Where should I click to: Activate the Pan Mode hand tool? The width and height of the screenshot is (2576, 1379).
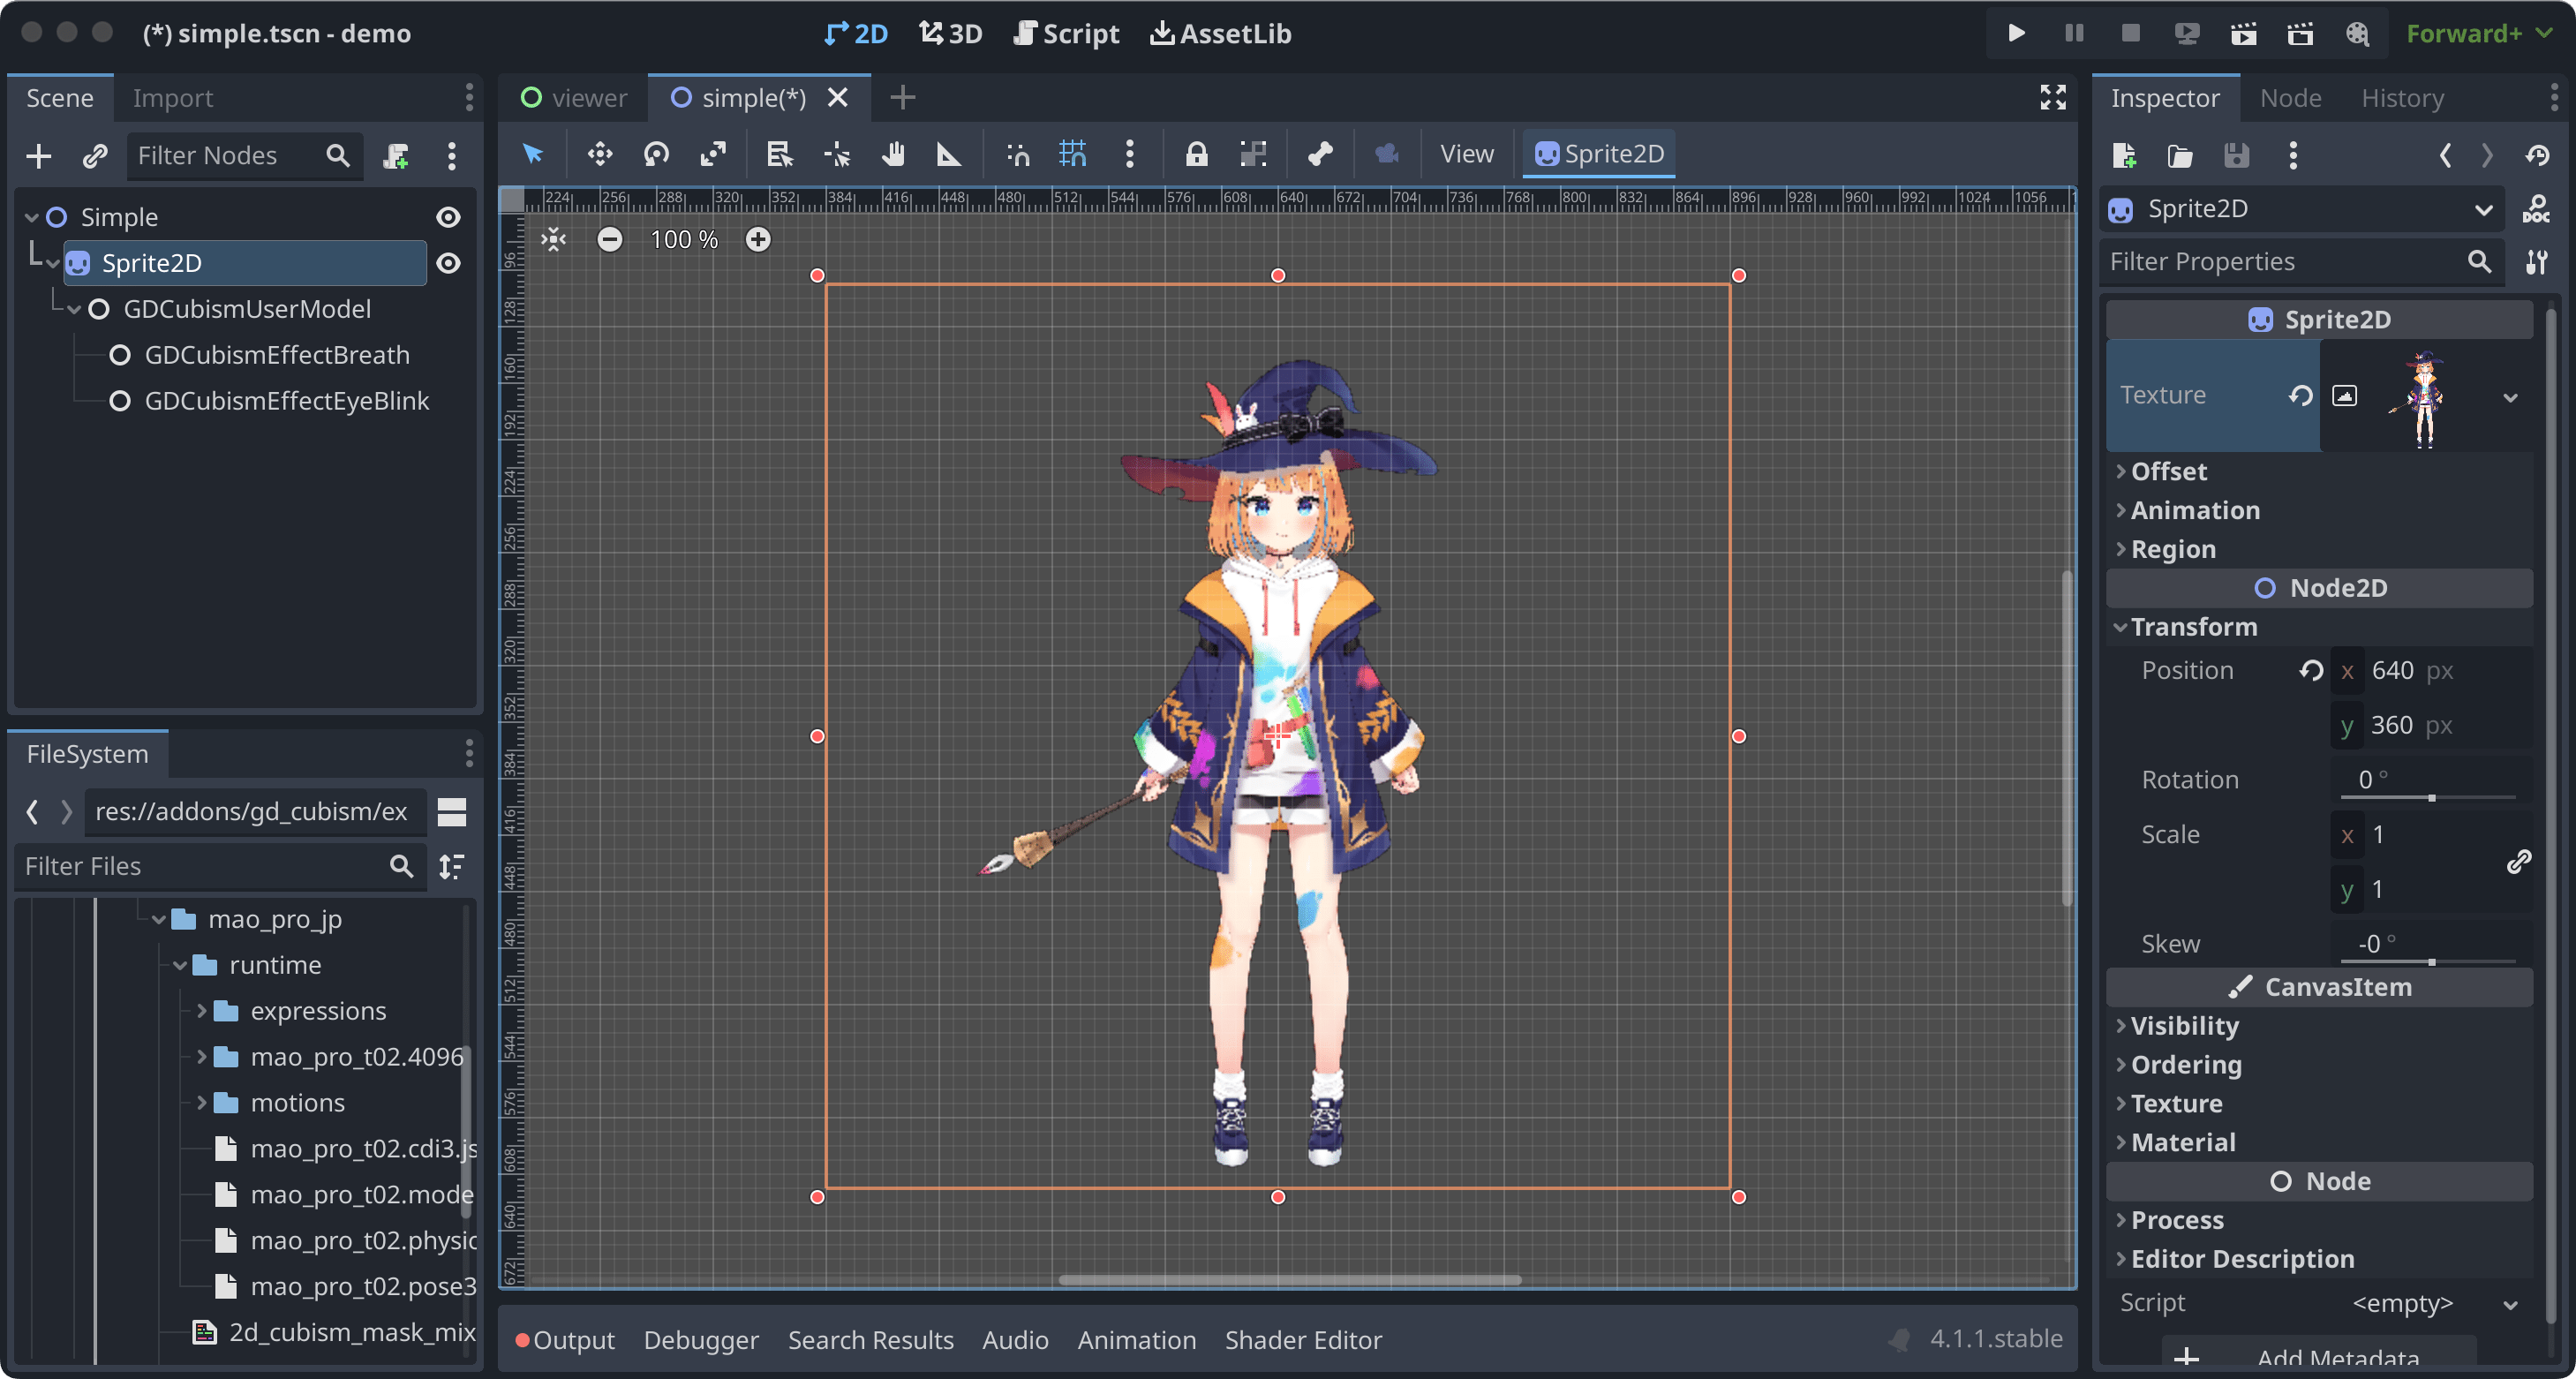[892, 154]
